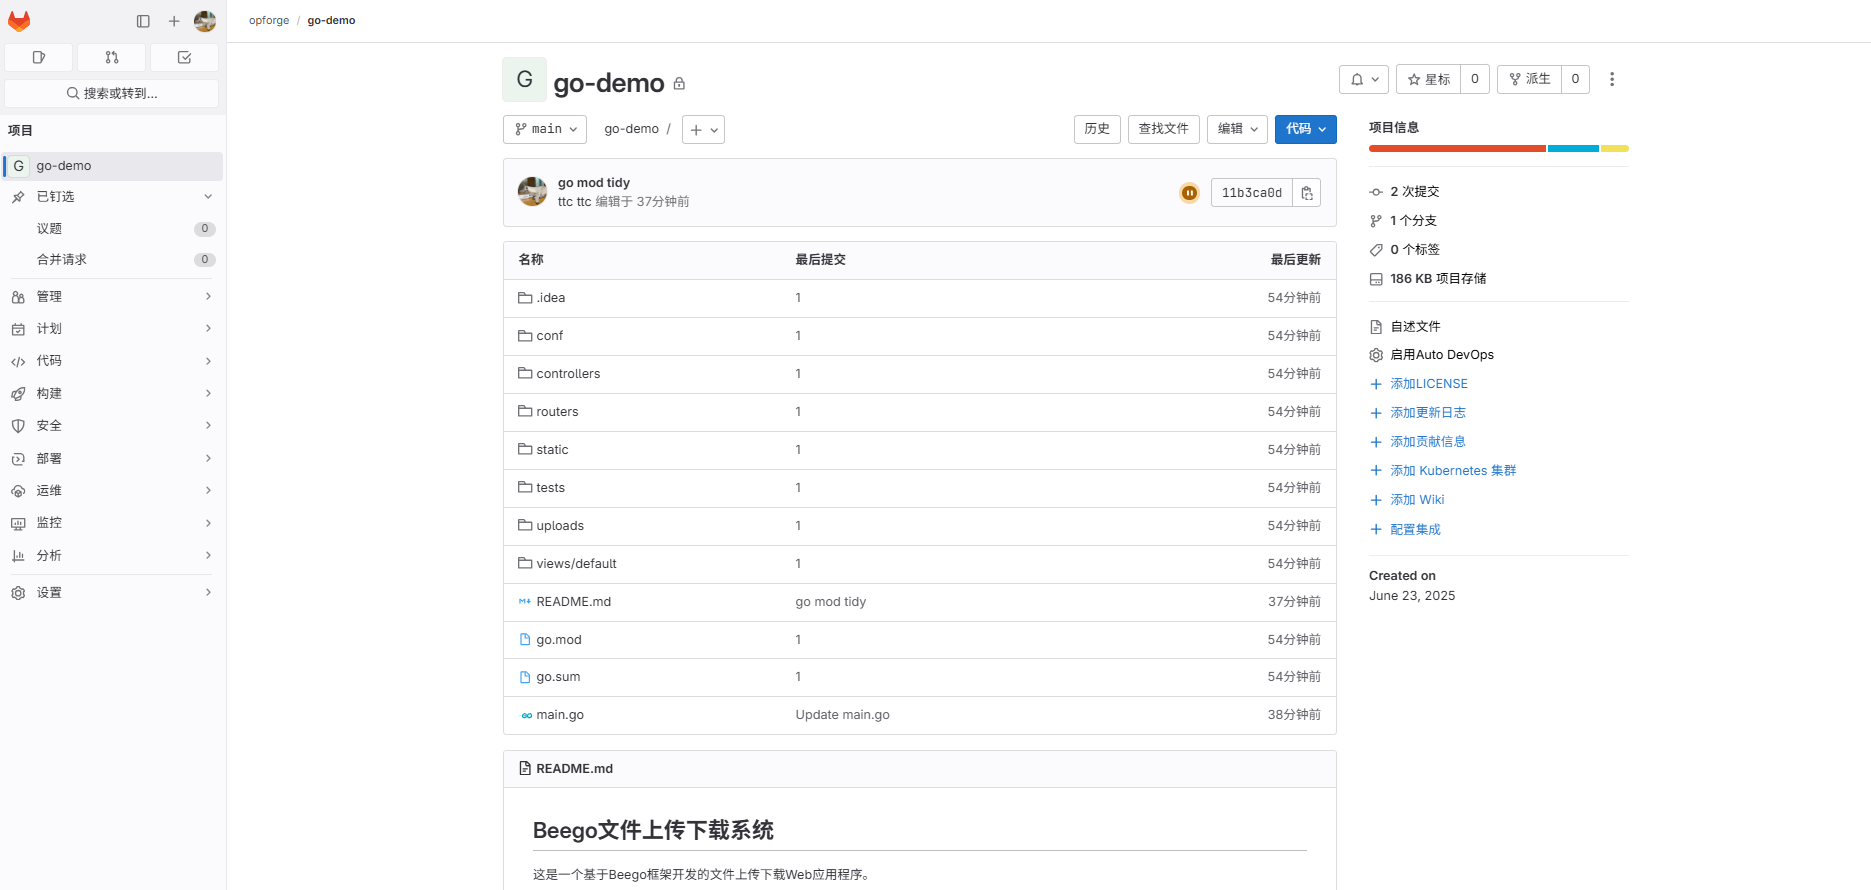1871x890 pixels.
Task: Open 'Update main.go' commit message
Action: [842, 715]
